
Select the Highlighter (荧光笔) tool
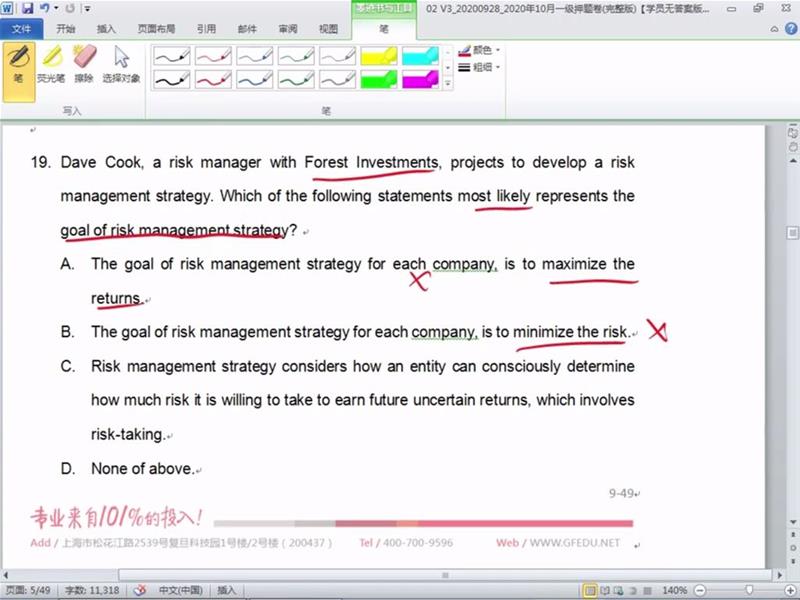(x=51, y=64)
